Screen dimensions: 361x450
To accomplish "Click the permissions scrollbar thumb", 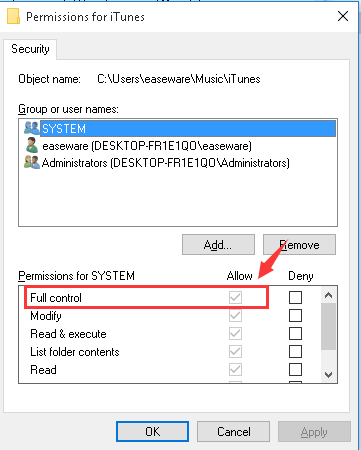I will (328, 327).
